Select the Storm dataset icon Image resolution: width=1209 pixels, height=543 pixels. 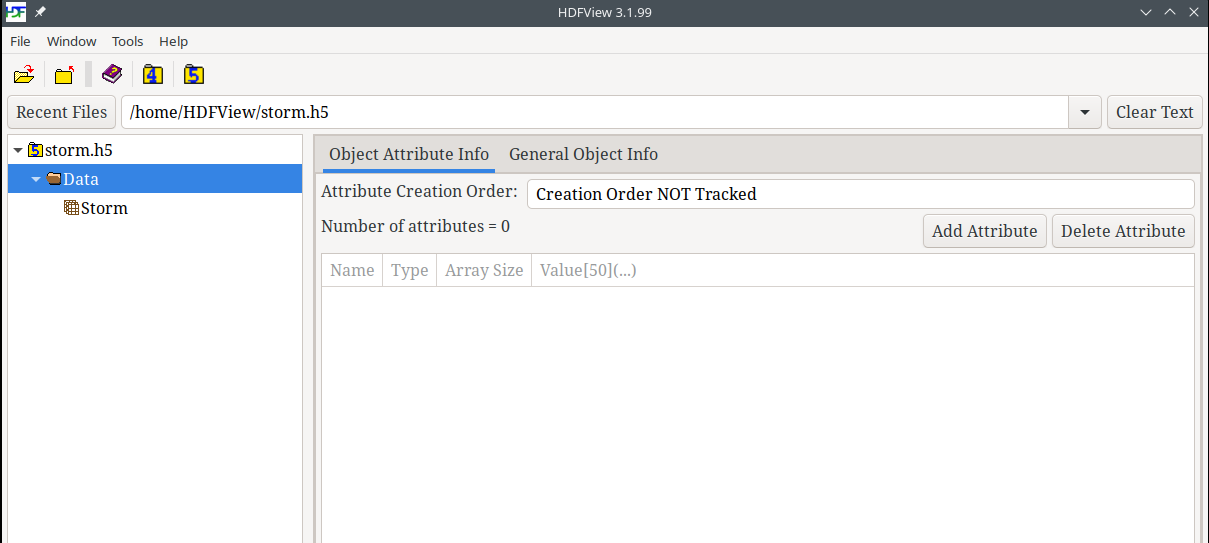coord(71,208)
